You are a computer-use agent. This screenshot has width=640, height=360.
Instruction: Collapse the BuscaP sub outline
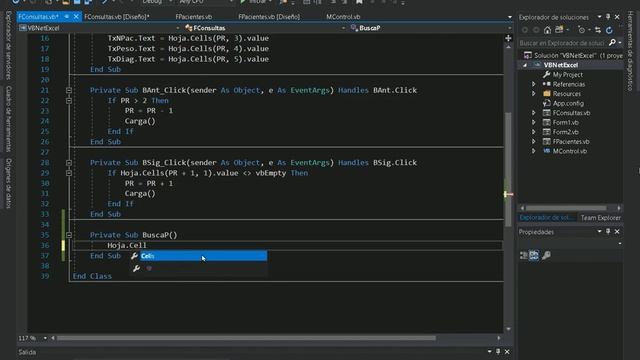click(69, 235)
